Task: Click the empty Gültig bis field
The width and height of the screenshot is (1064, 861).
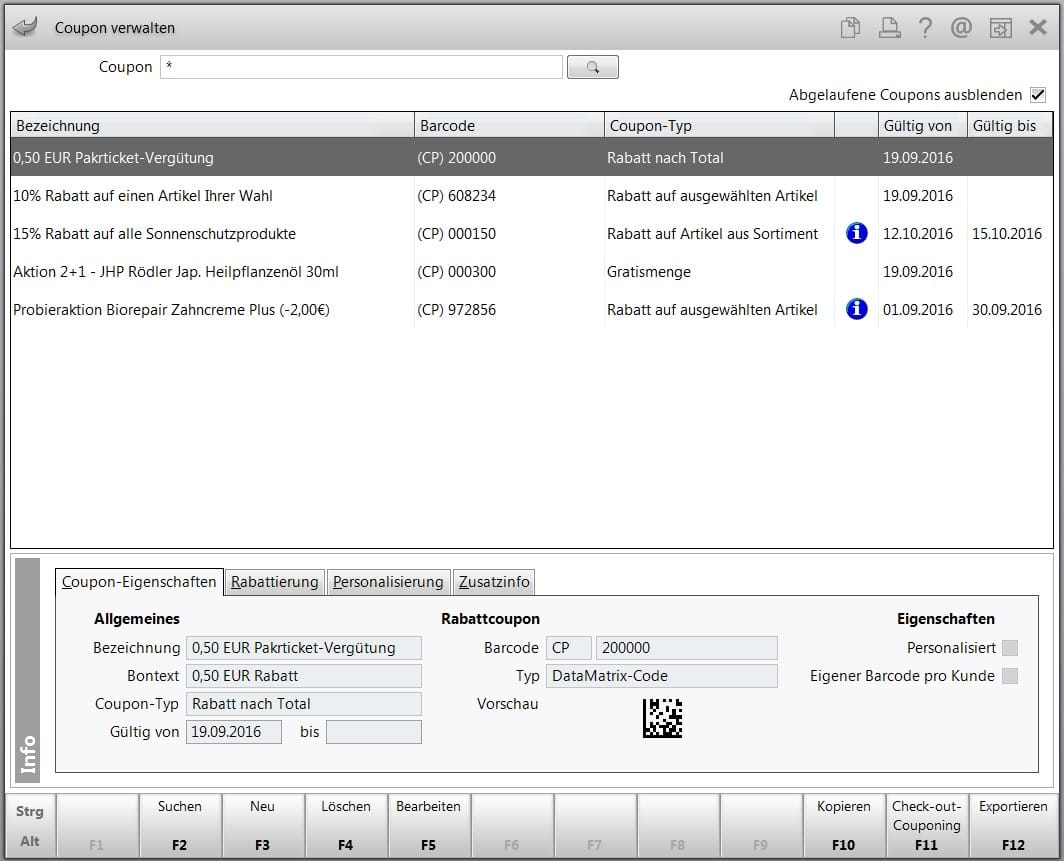Action: [x=374, y=732]
